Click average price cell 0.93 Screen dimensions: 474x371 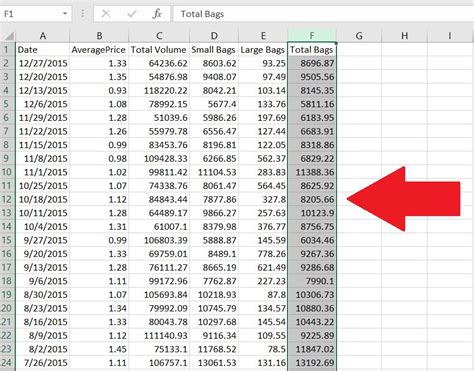[99, 90]
